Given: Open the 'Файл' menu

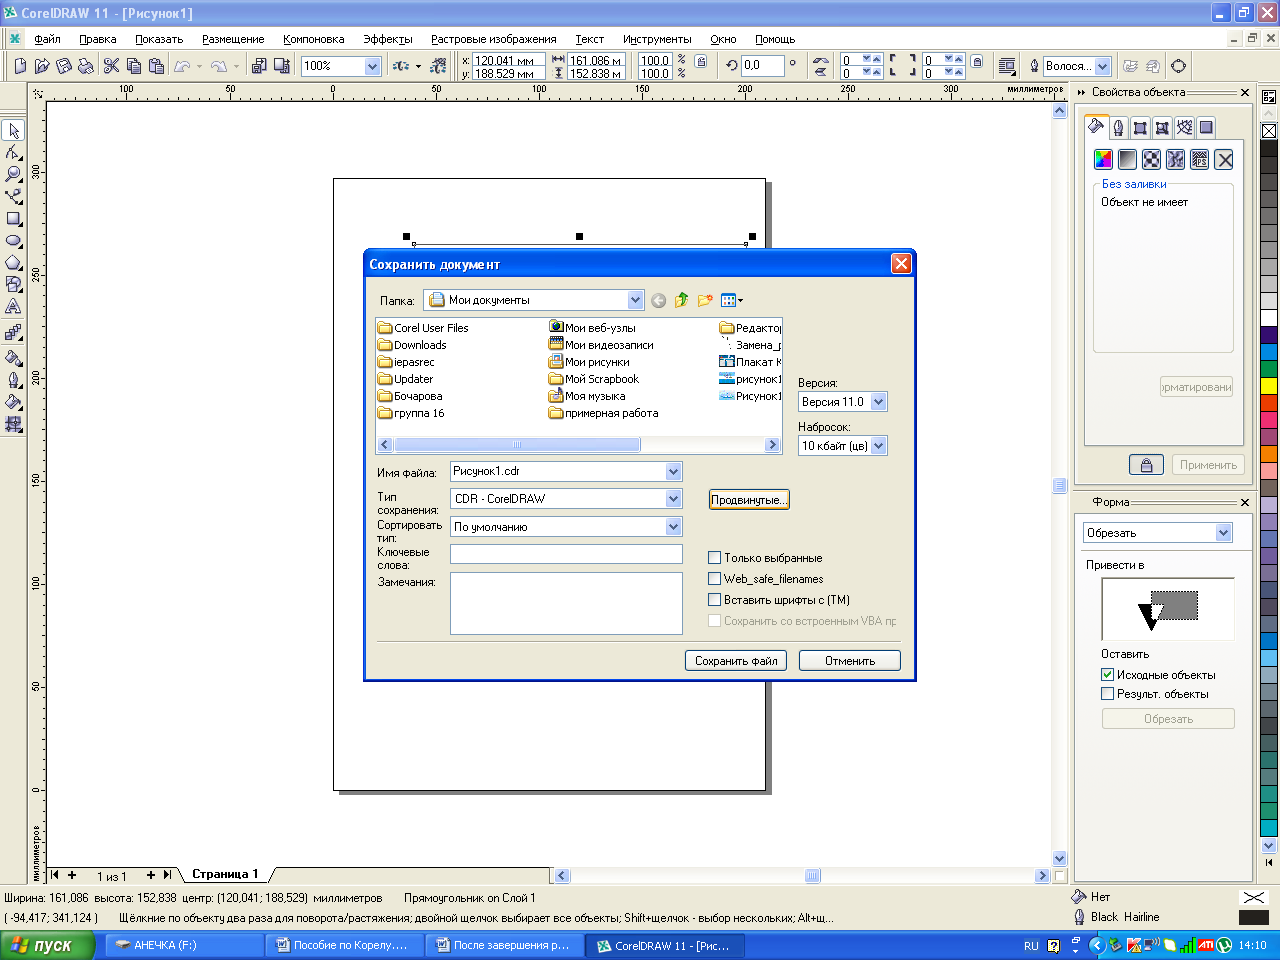Looking at the screenshot, I should click(x=47, y=39).
